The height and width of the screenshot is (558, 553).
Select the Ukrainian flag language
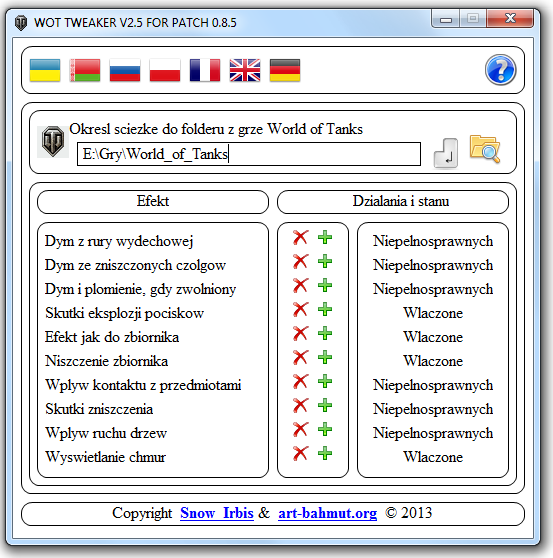click(45, 70)
